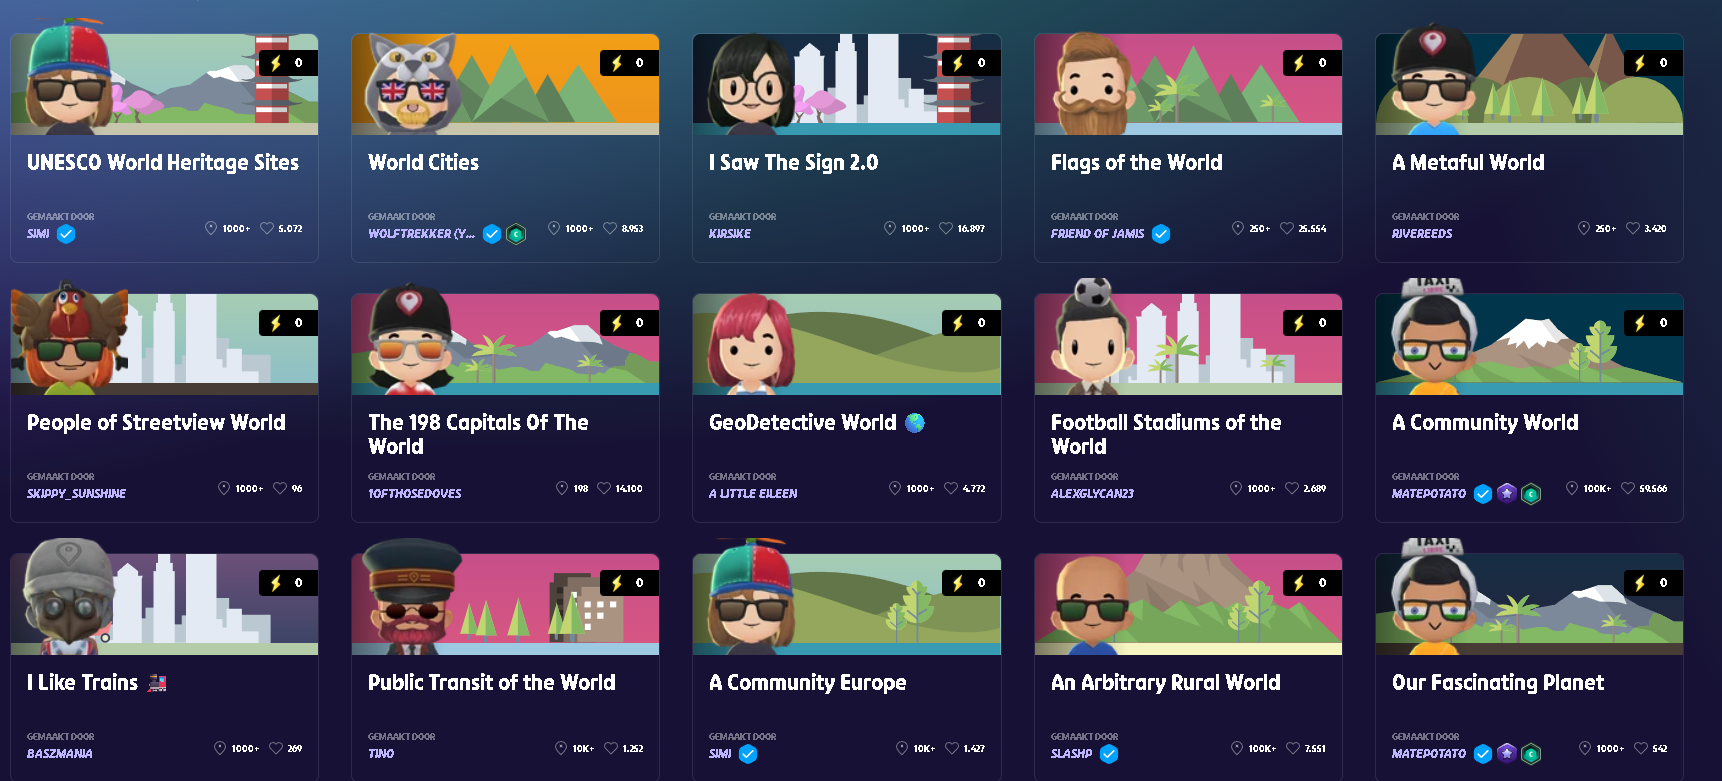Image resolution: width=1722 pixels, height=781 pixels.
Task: Click the 25,554 likes count on Flags of the World
Action: pos(1312,229)
